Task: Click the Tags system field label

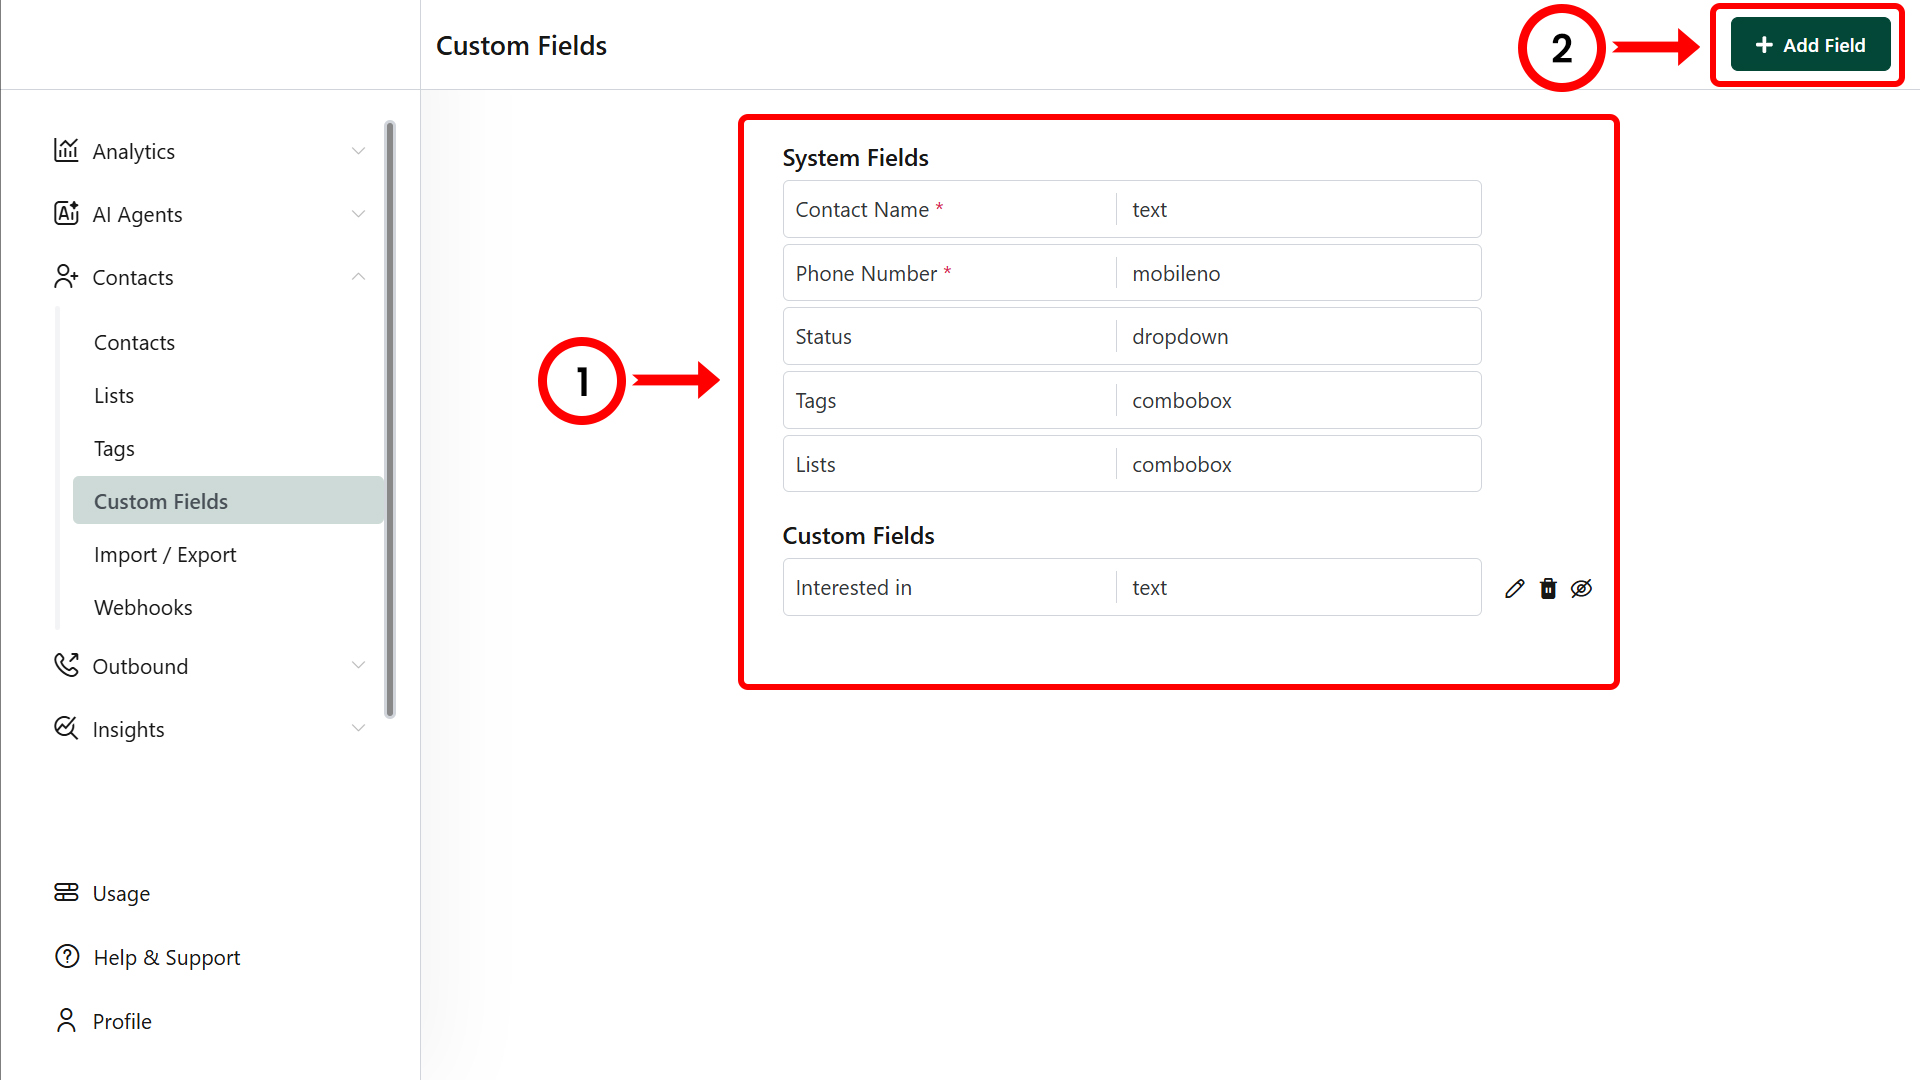Action: 816,401
